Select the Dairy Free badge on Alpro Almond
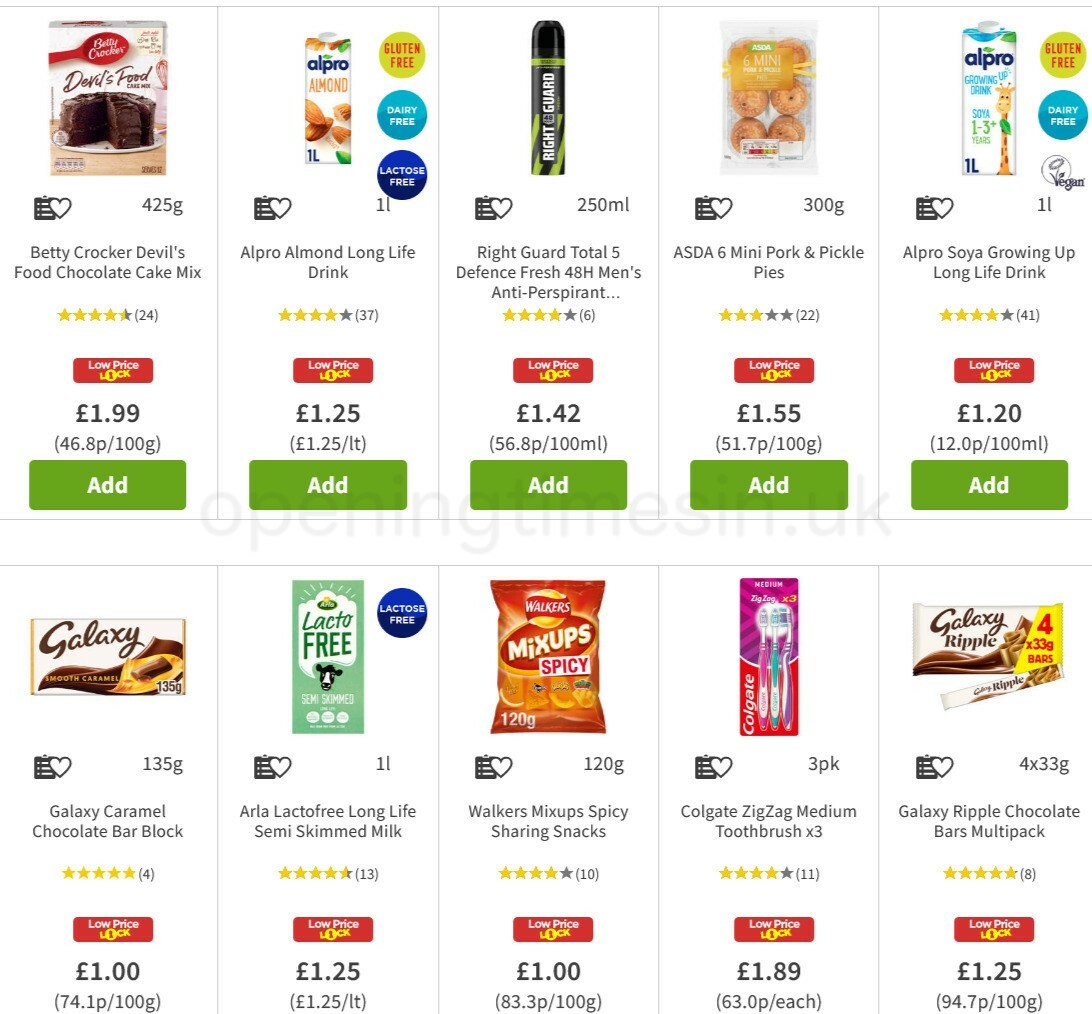This screenshot has height=1014, width=1092. (401, 115)
